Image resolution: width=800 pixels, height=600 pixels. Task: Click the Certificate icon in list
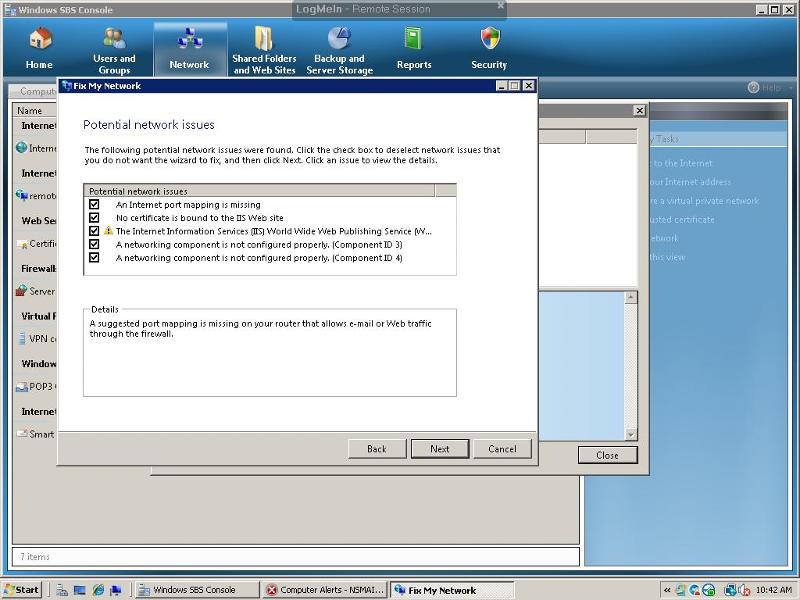click(22, 244)
